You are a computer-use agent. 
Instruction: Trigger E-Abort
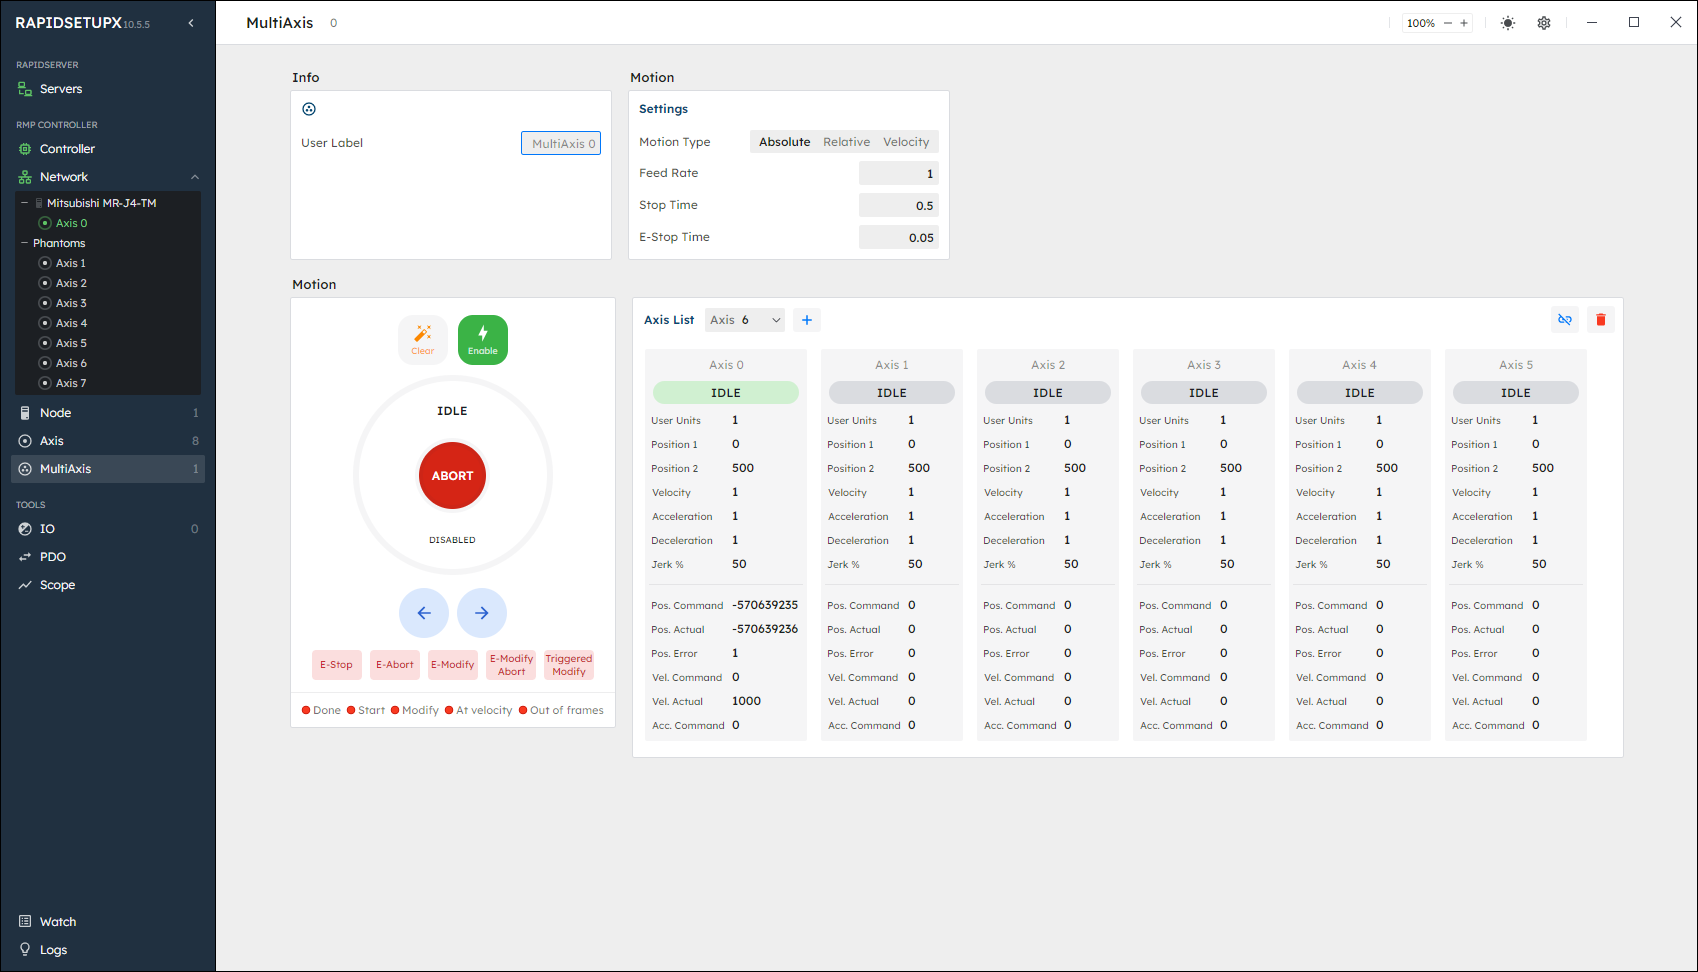coord(394,665)
